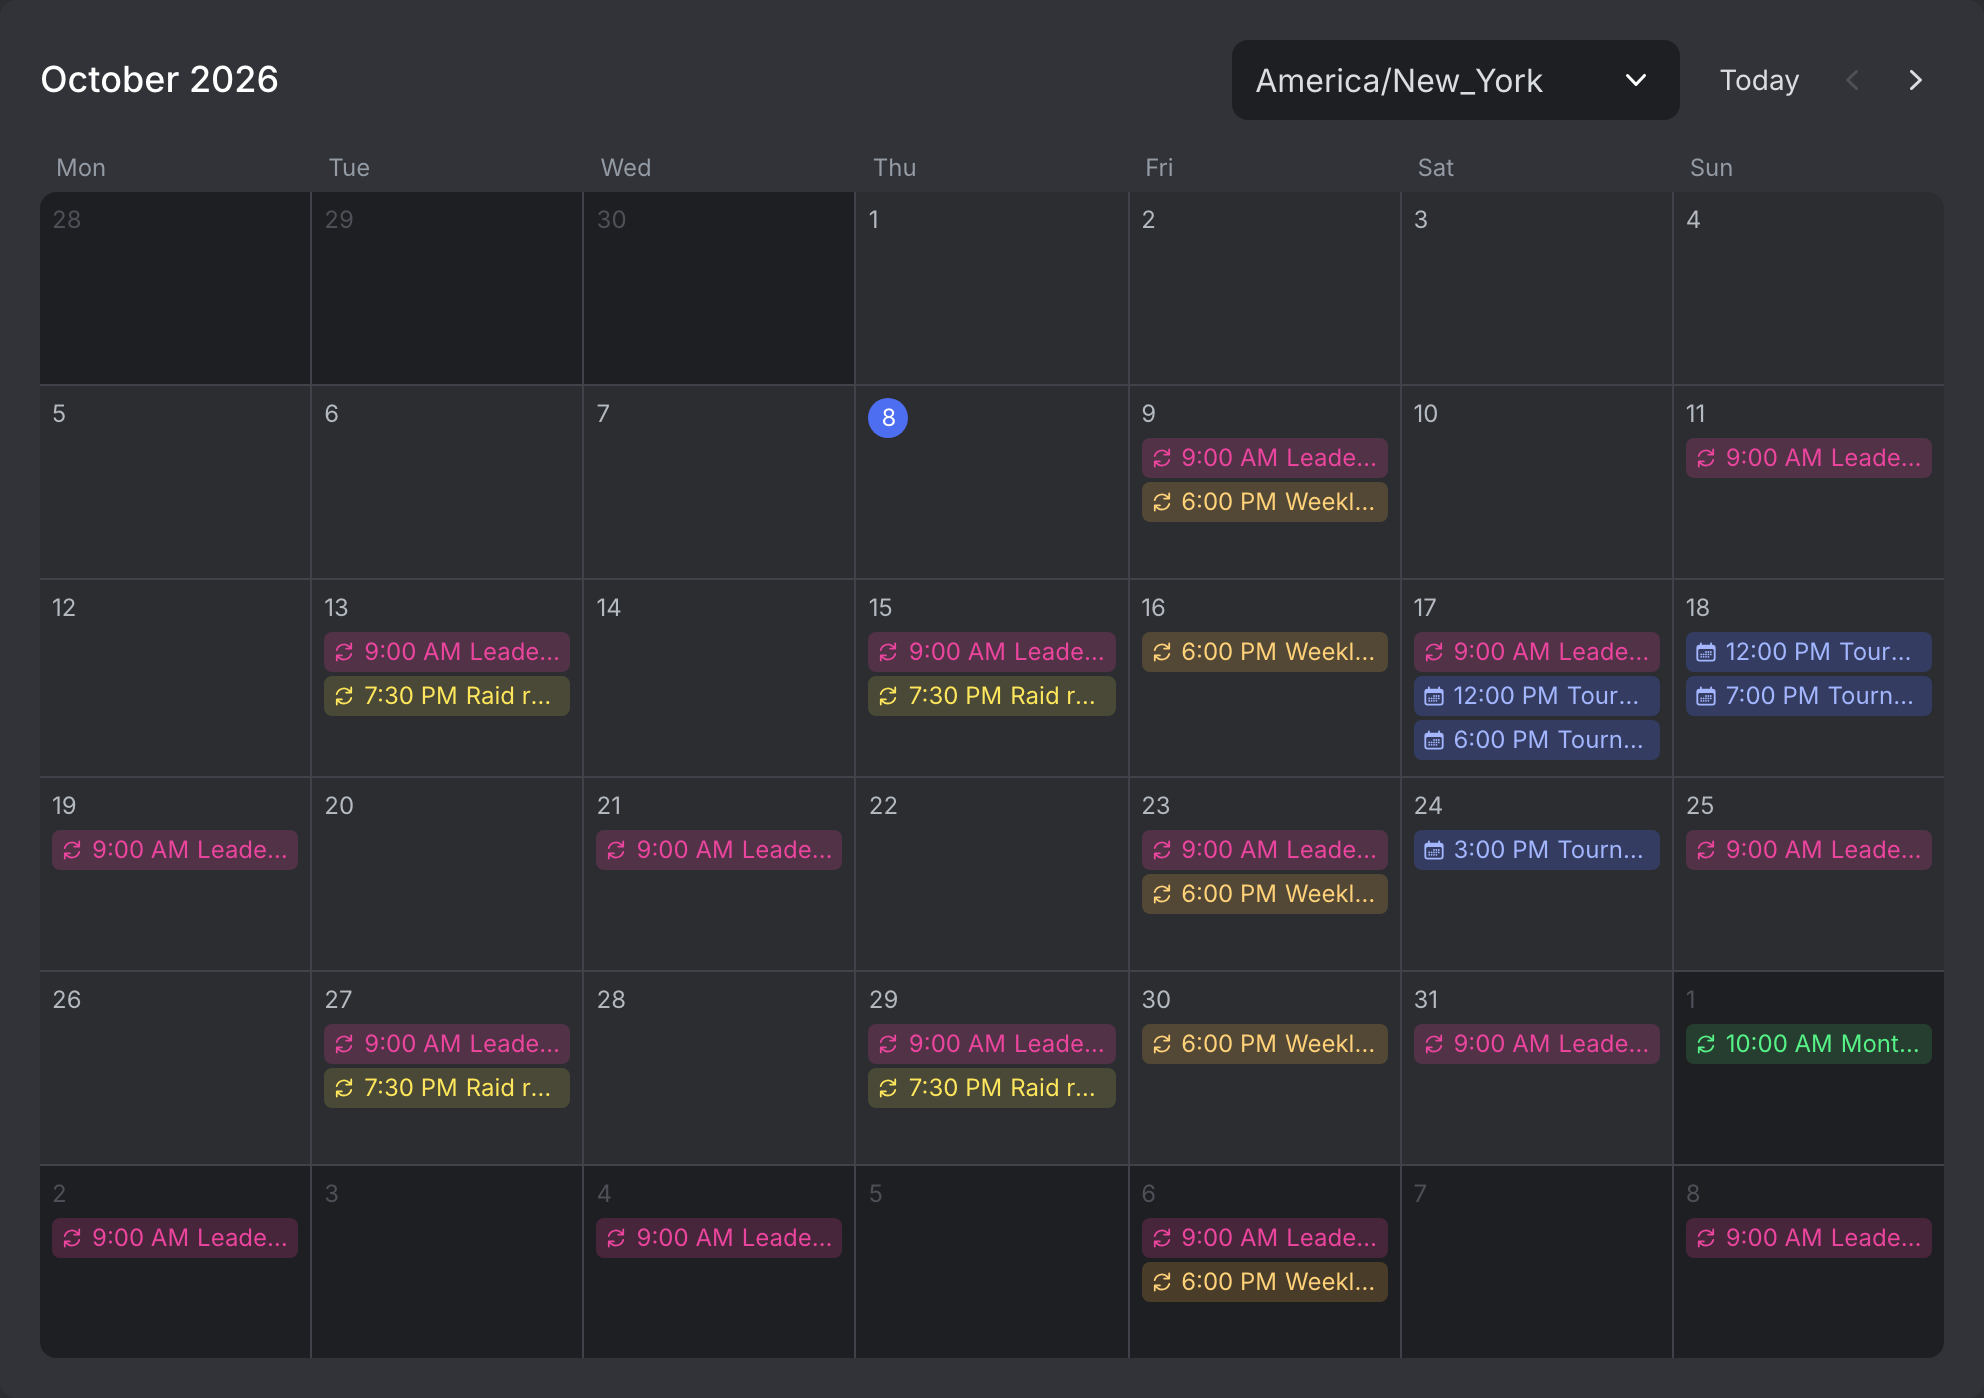The width and height of the screenshot is (1984, 1398).
Task: Open 10:00 AM Monthly event on November 1
Action: pyautogui.click(x=1808, y=1044)
